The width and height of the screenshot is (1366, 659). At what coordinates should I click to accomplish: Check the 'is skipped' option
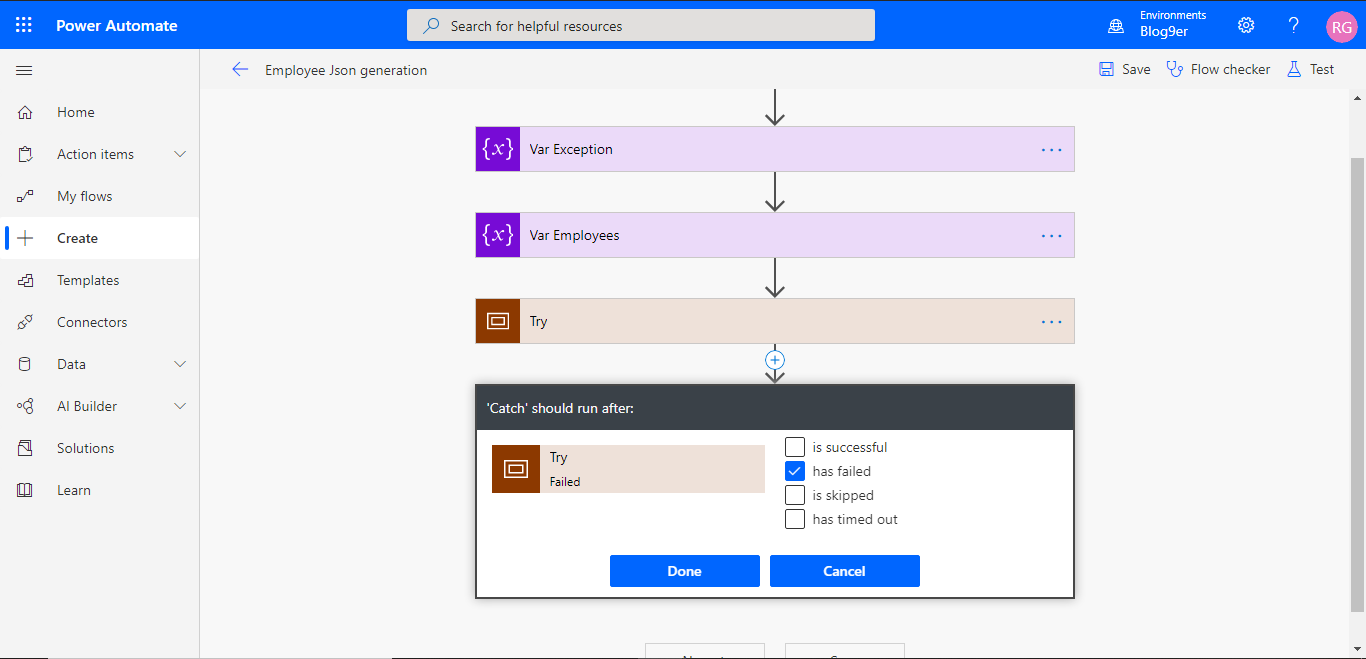click(x=795, y=495)
